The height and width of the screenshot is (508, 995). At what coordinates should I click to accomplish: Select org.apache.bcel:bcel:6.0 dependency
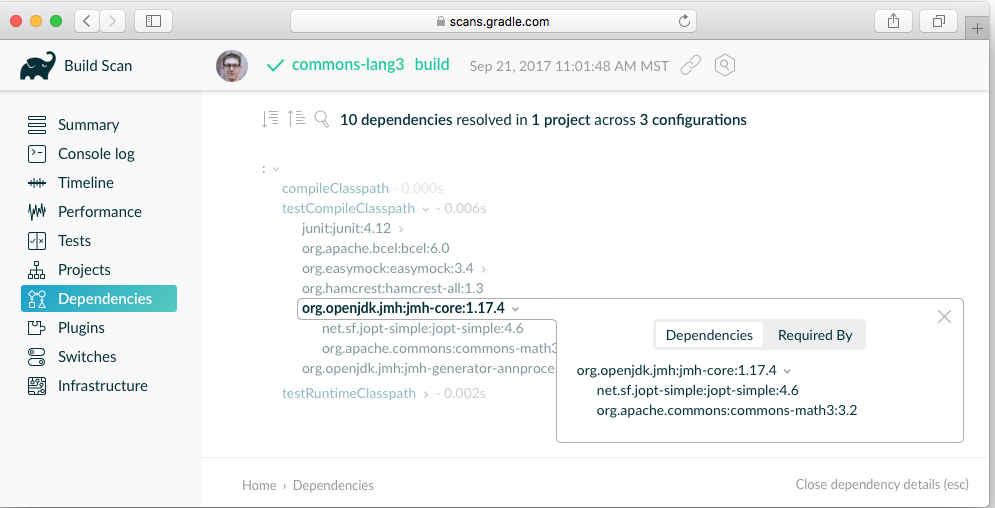[x=376, y=248]
